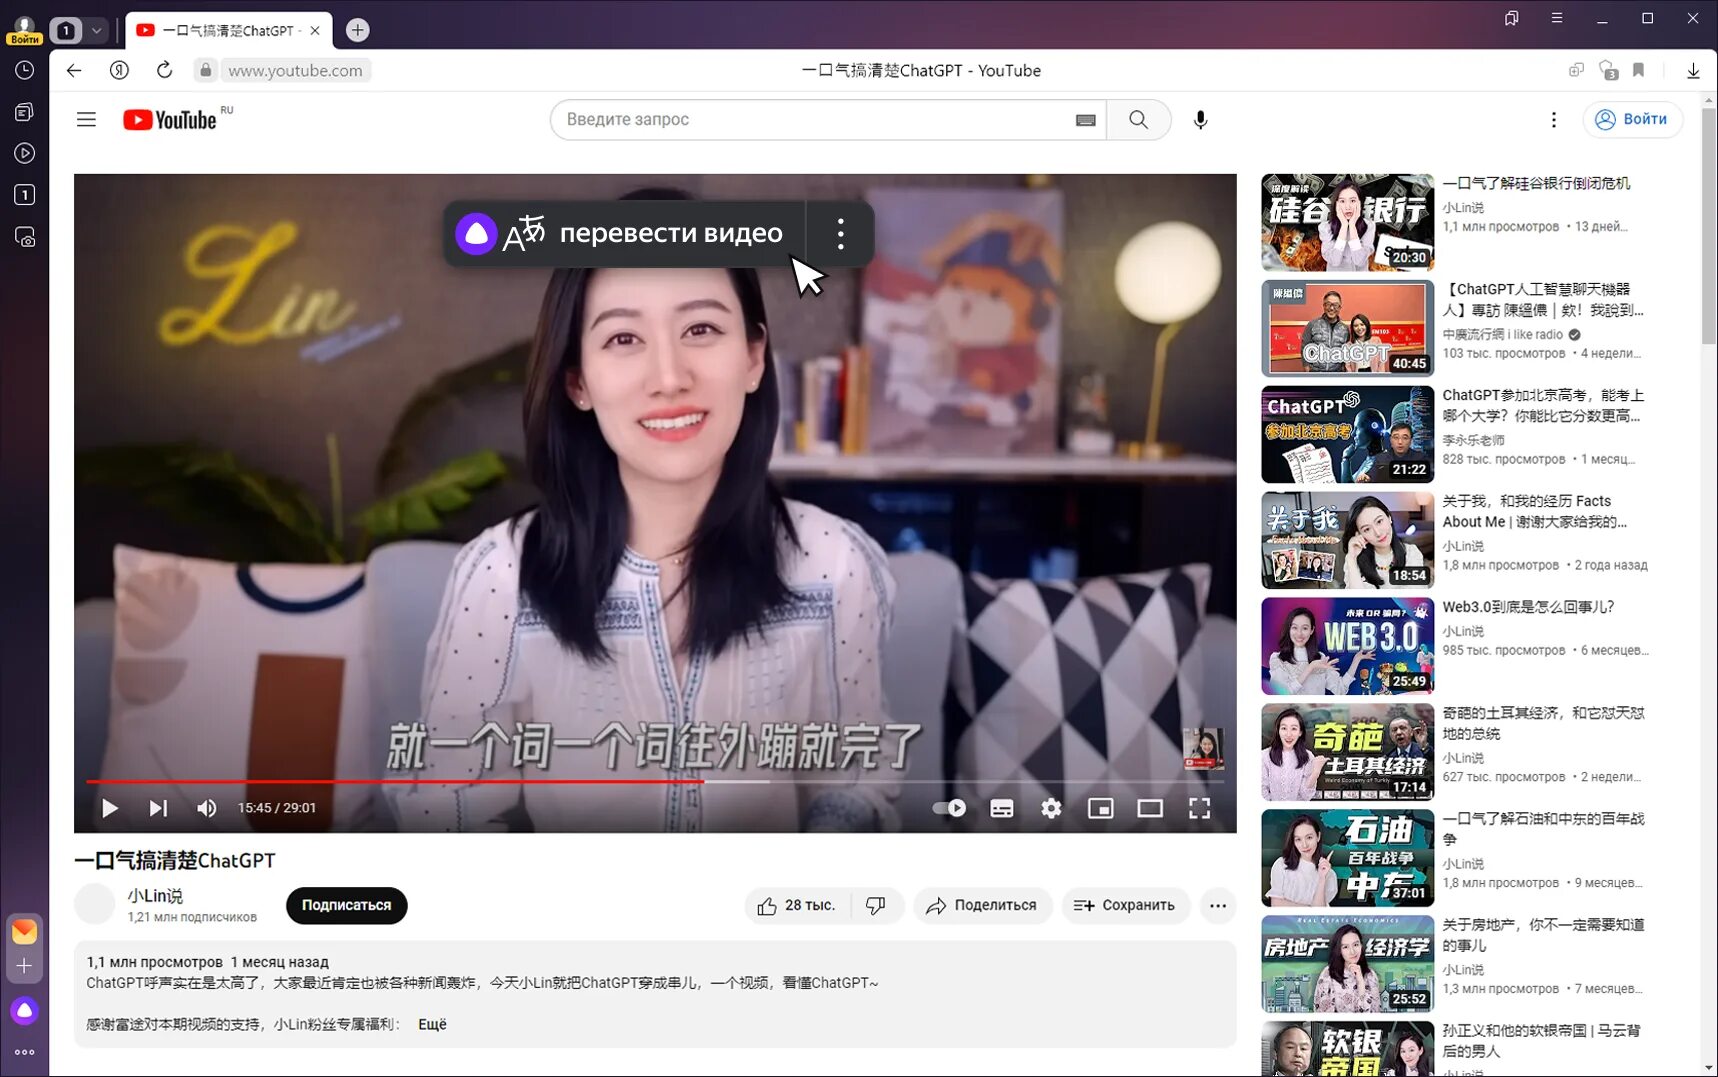The width and height of the screenshot is (1718, 1077).
Task: Open sidebar screenshot tool icon
Action: [25, 237]
